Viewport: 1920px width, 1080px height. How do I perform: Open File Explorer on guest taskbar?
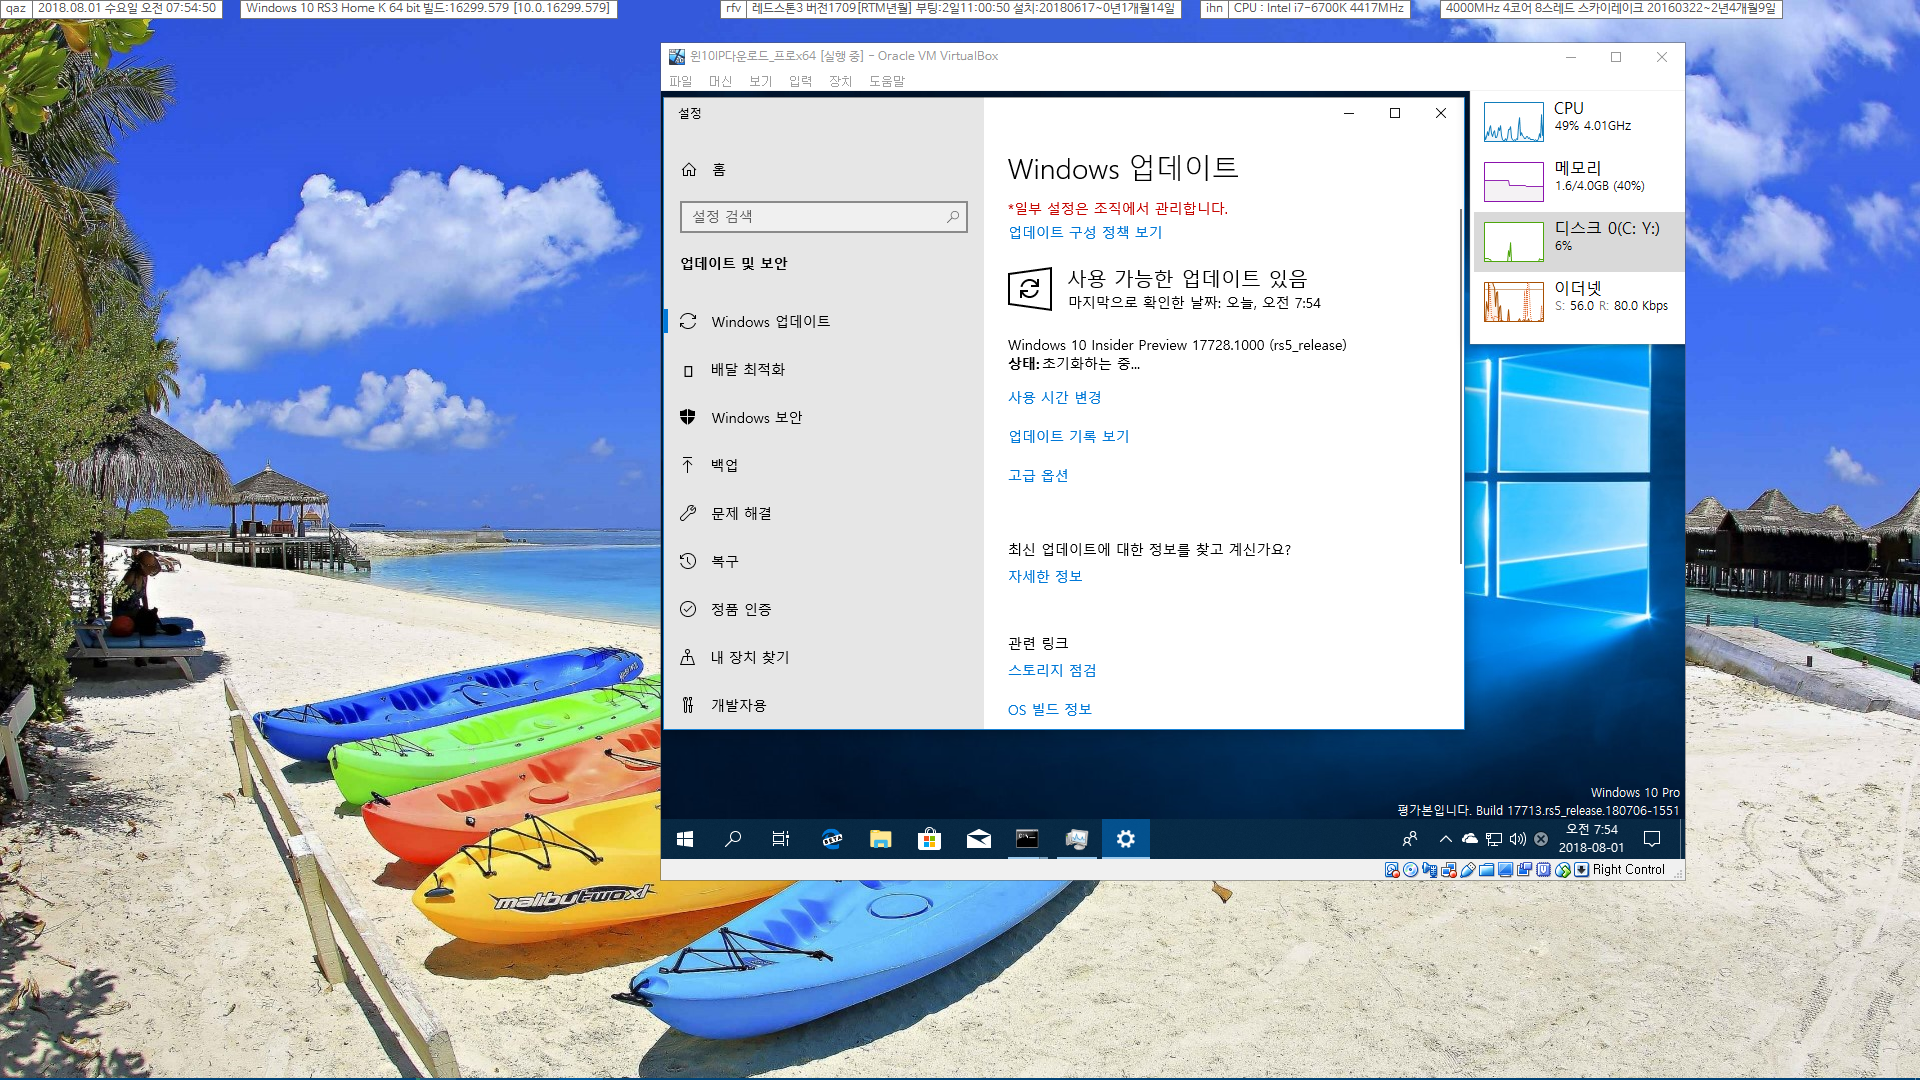coord(881,839)
